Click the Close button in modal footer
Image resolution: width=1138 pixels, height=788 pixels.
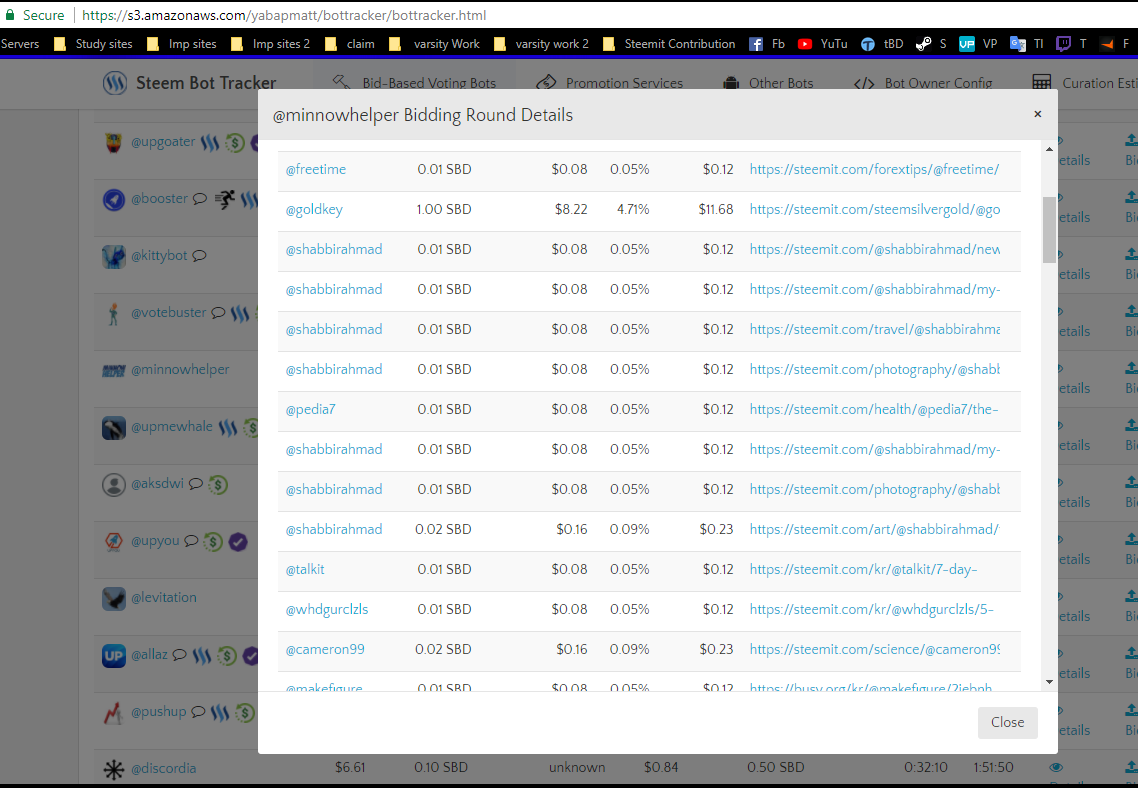[x=1007, y=722]
